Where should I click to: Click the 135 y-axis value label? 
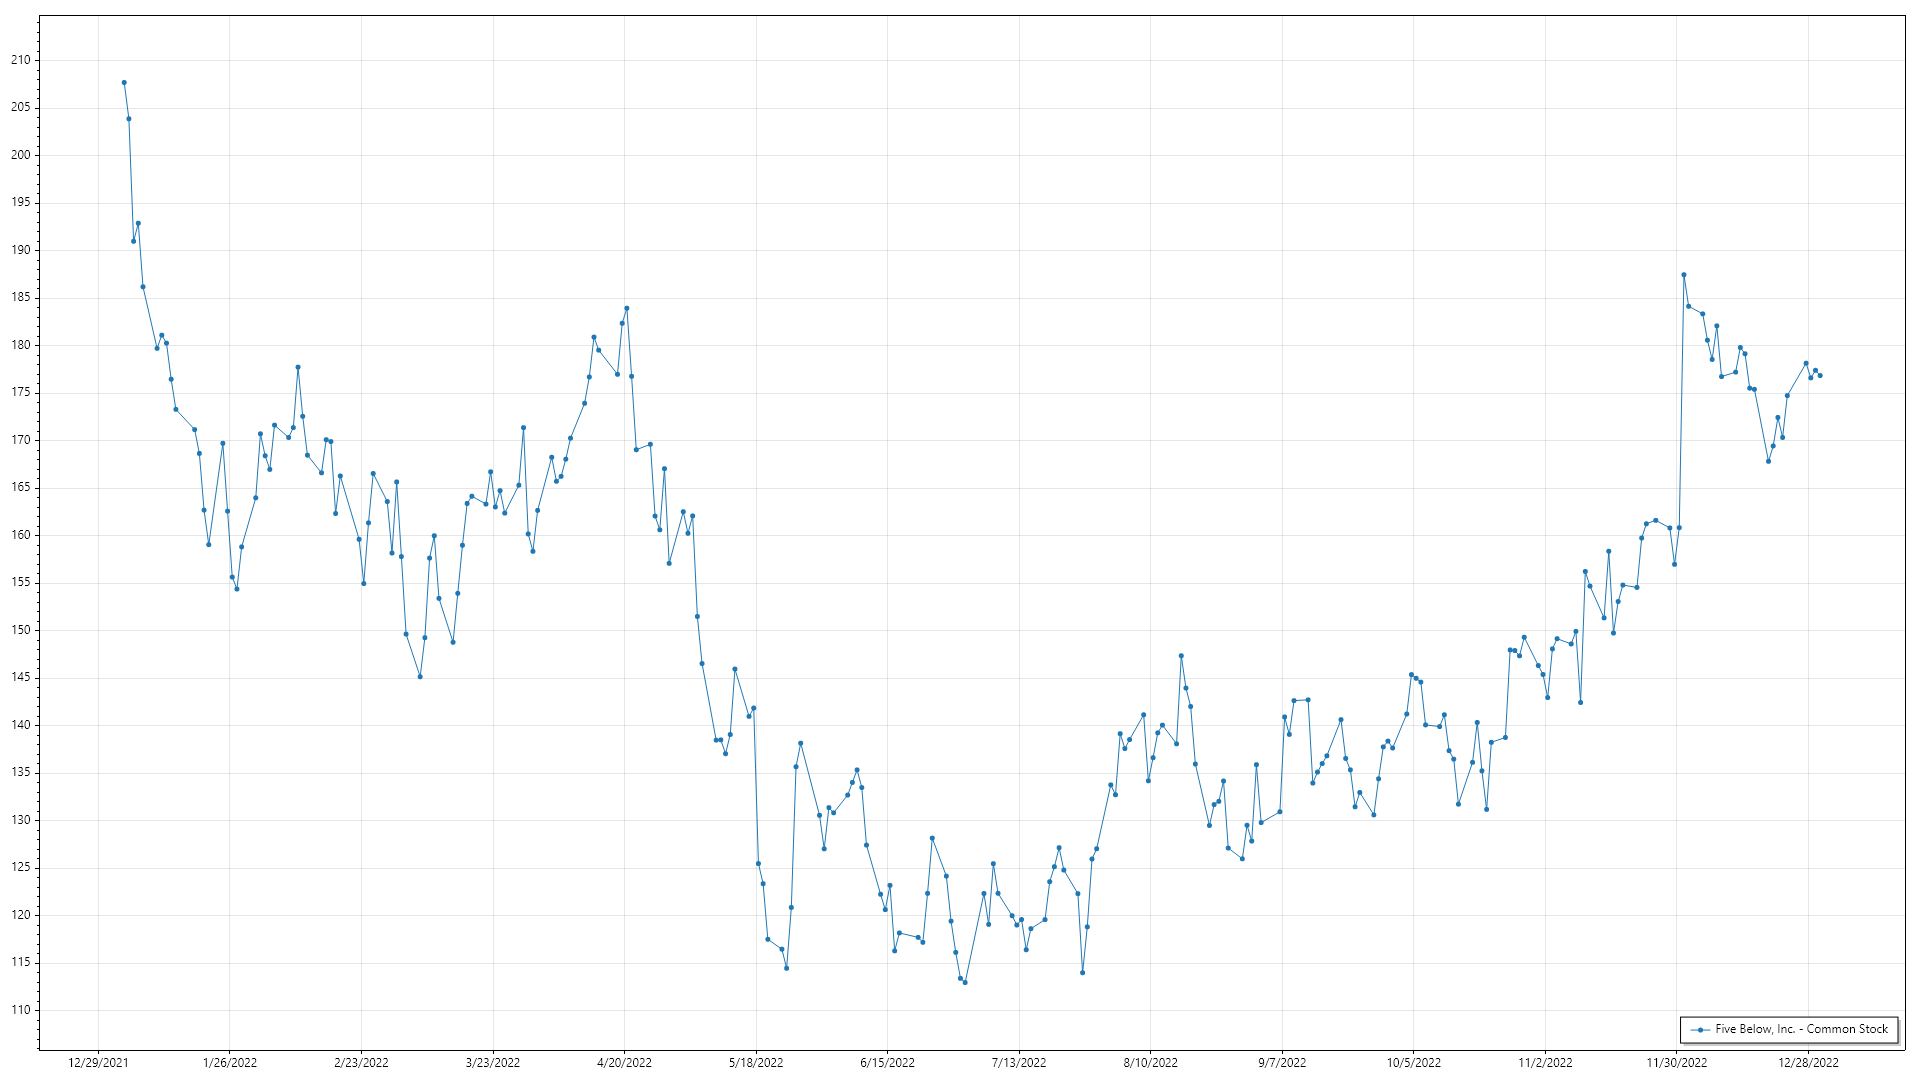tap(21, 773)
